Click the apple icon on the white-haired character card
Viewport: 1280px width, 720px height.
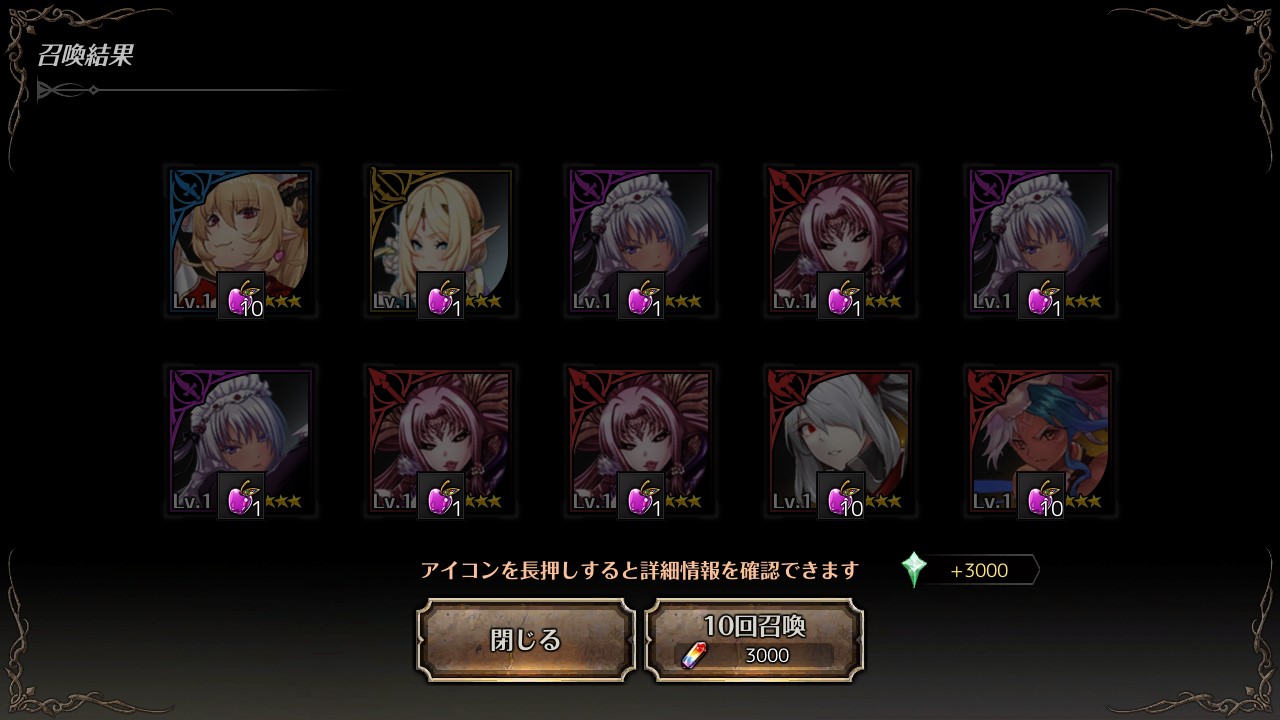[x=841, y=495]
